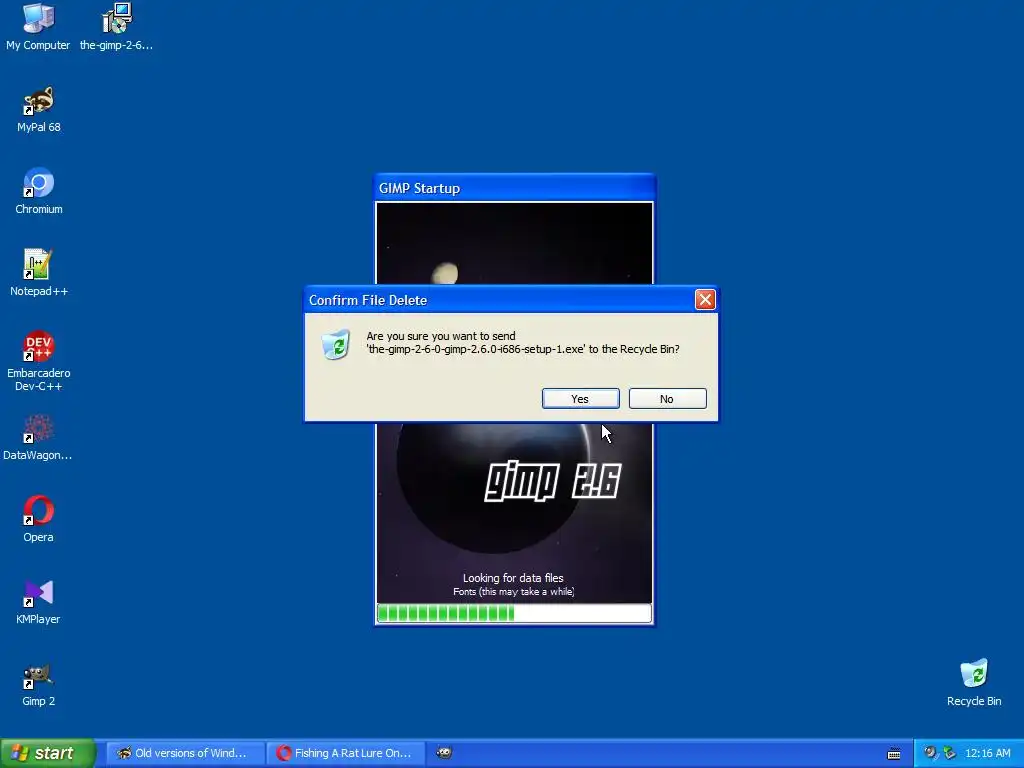Close the Confirm File Delete dialog
The width and height of the screenshot is (1024, 768).
705,300
